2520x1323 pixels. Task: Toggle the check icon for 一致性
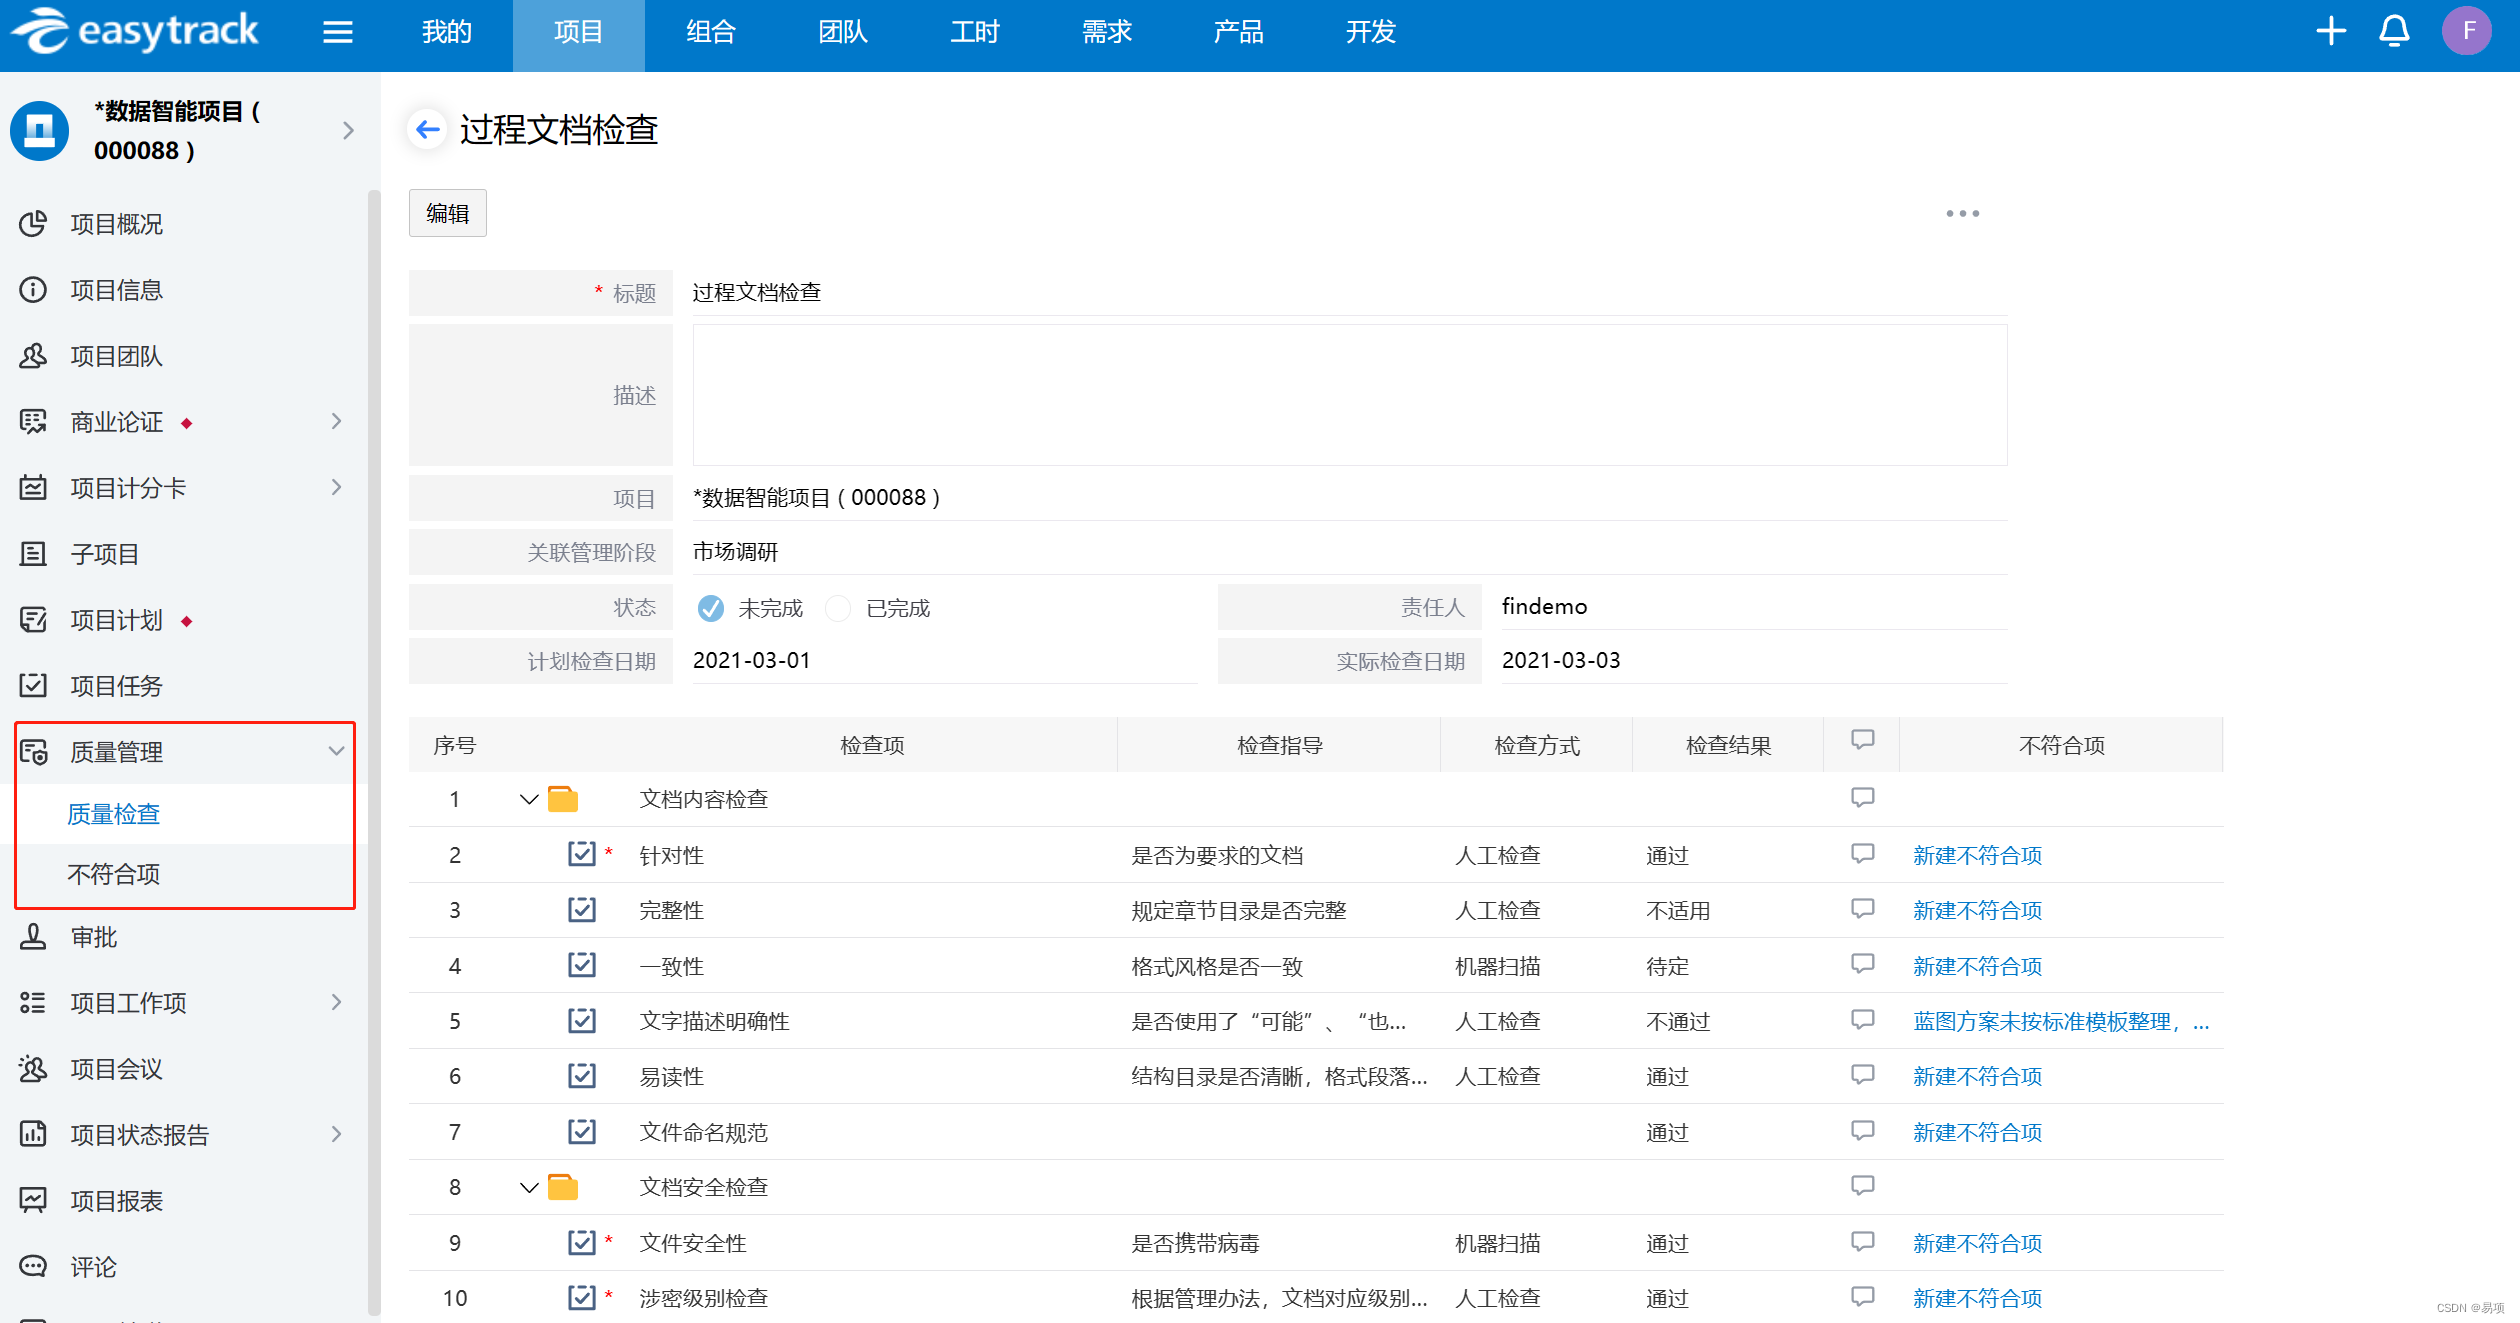tap(581, 965)
